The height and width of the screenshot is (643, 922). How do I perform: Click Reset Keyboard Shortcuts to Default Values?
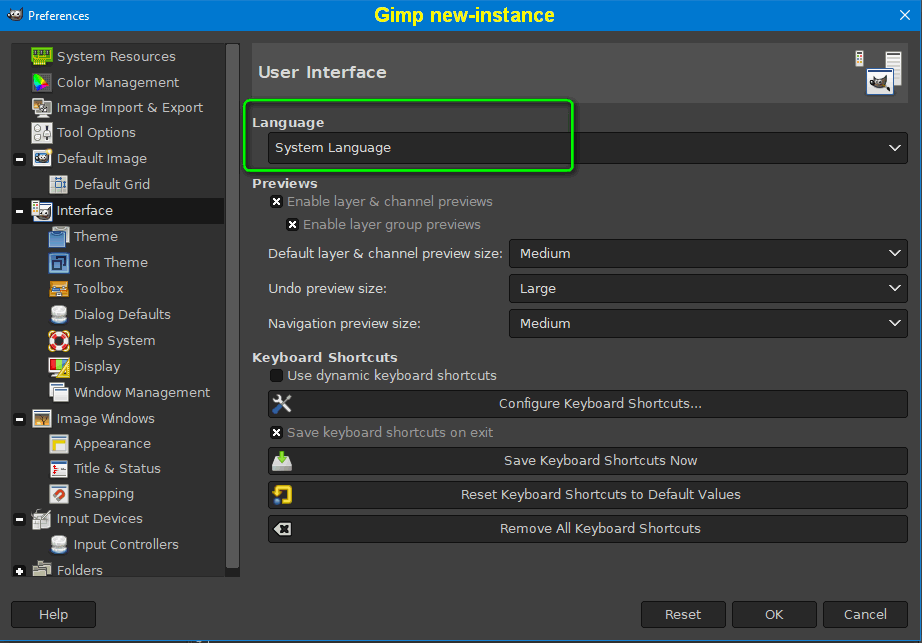pos(587,495)
